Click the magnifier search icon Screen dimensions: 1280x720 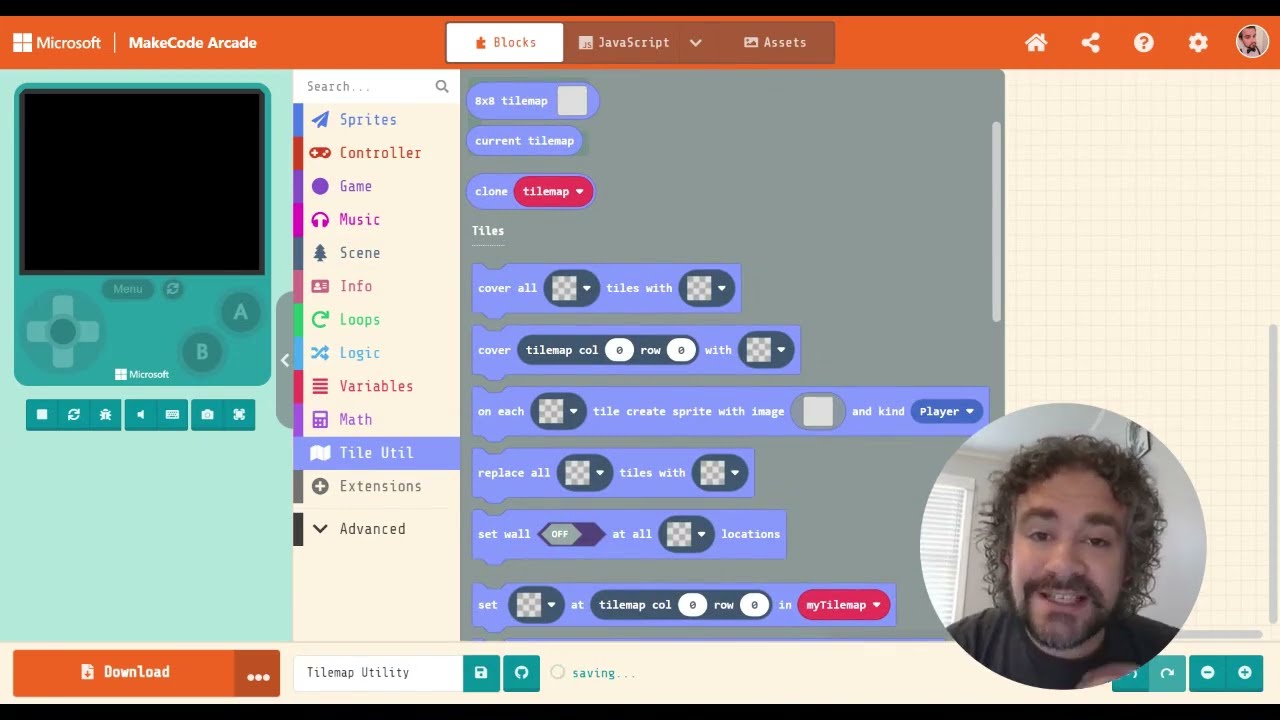442,86
